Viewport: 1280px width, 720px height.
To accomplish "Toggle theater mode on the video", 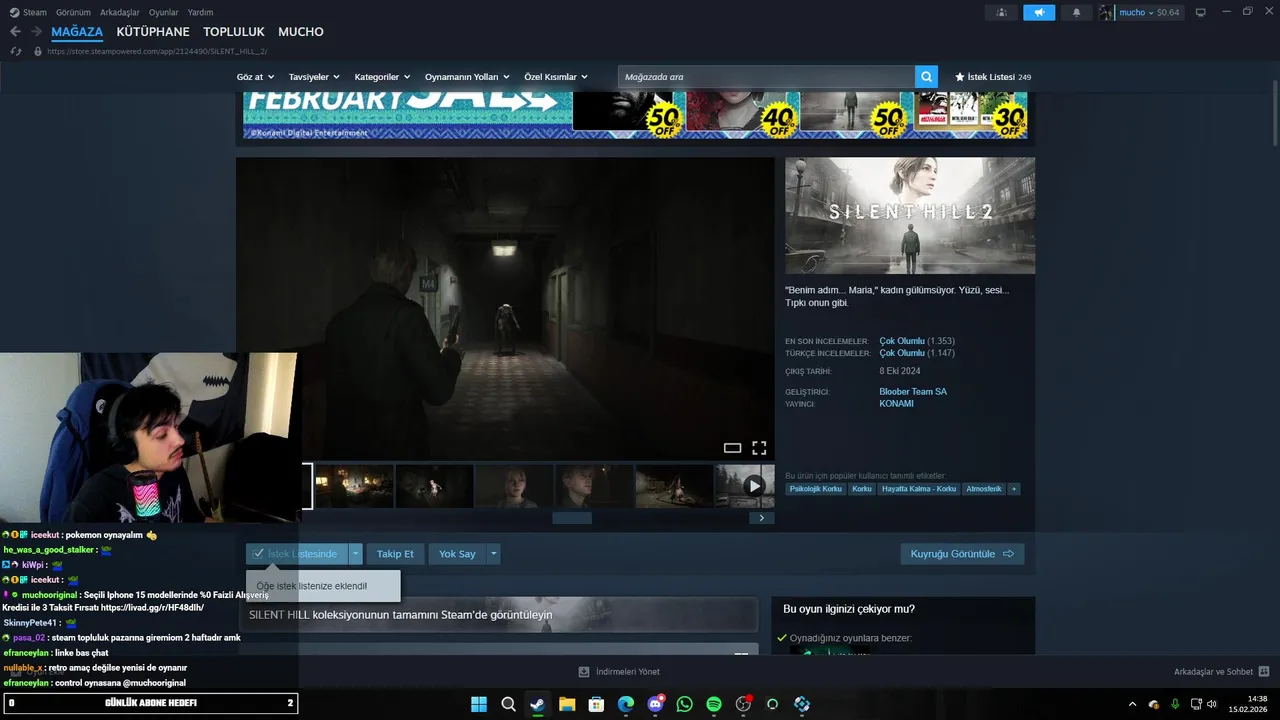I will tap(732, 448).
